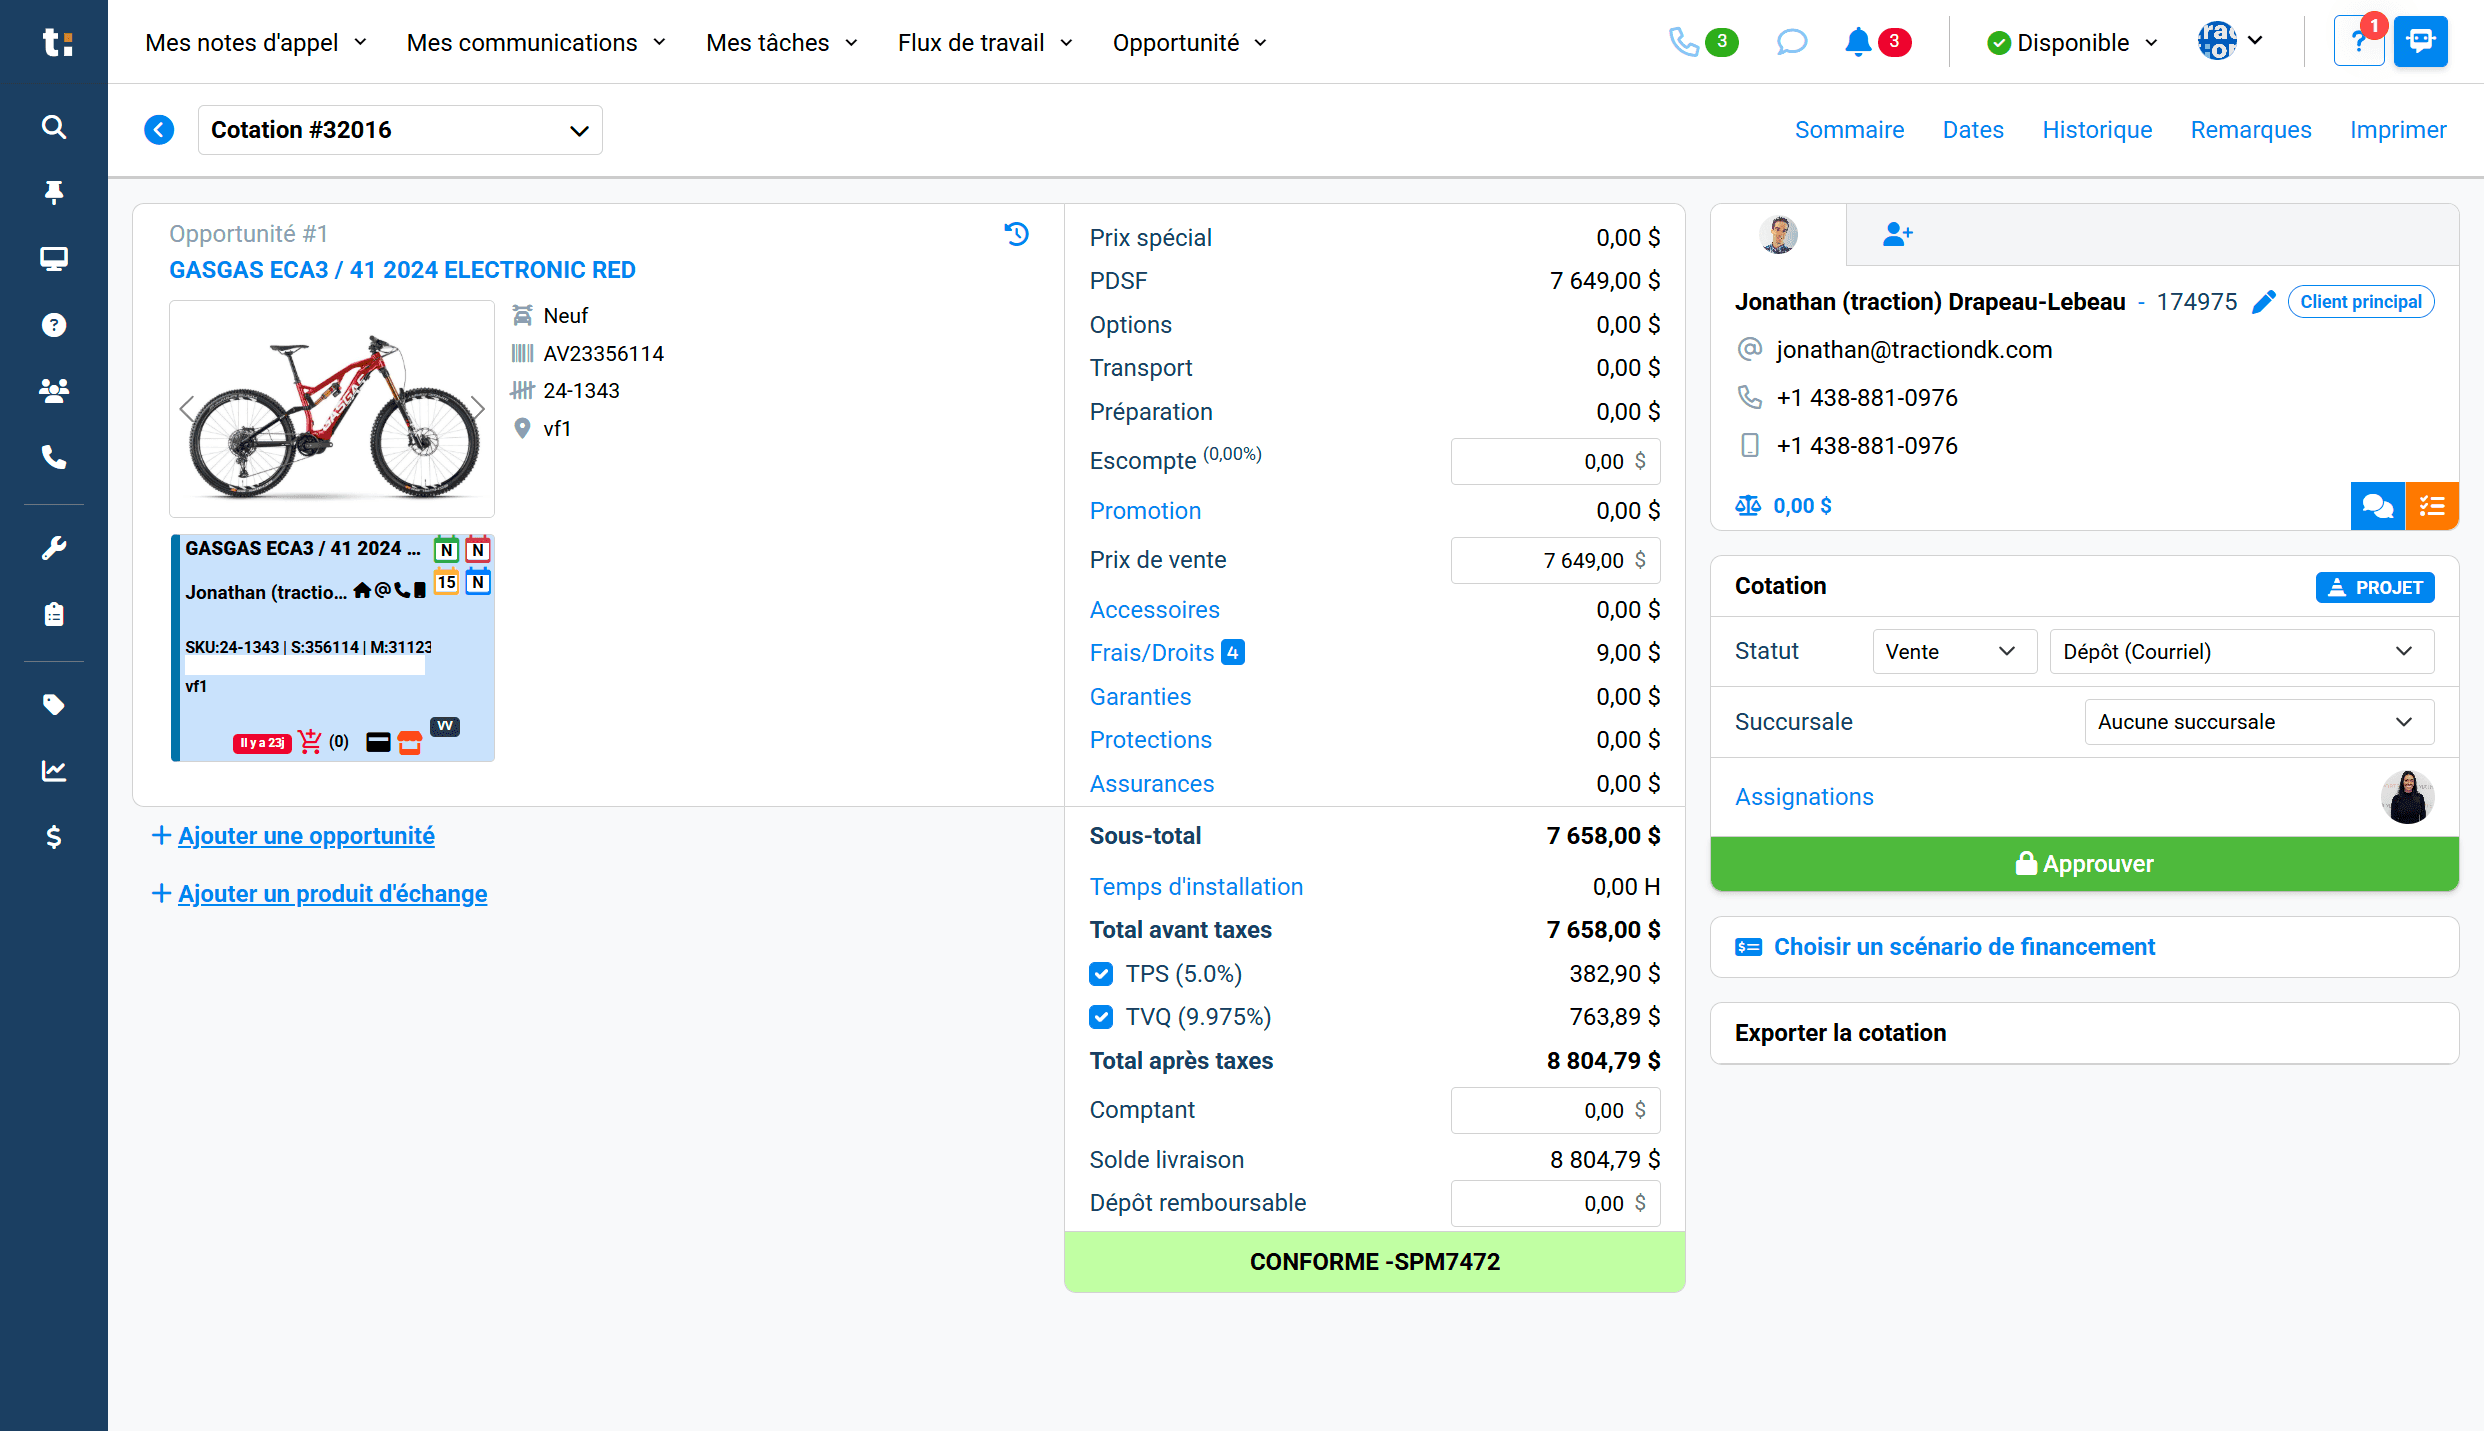Click the Escompte amount field

[1555, 461]
